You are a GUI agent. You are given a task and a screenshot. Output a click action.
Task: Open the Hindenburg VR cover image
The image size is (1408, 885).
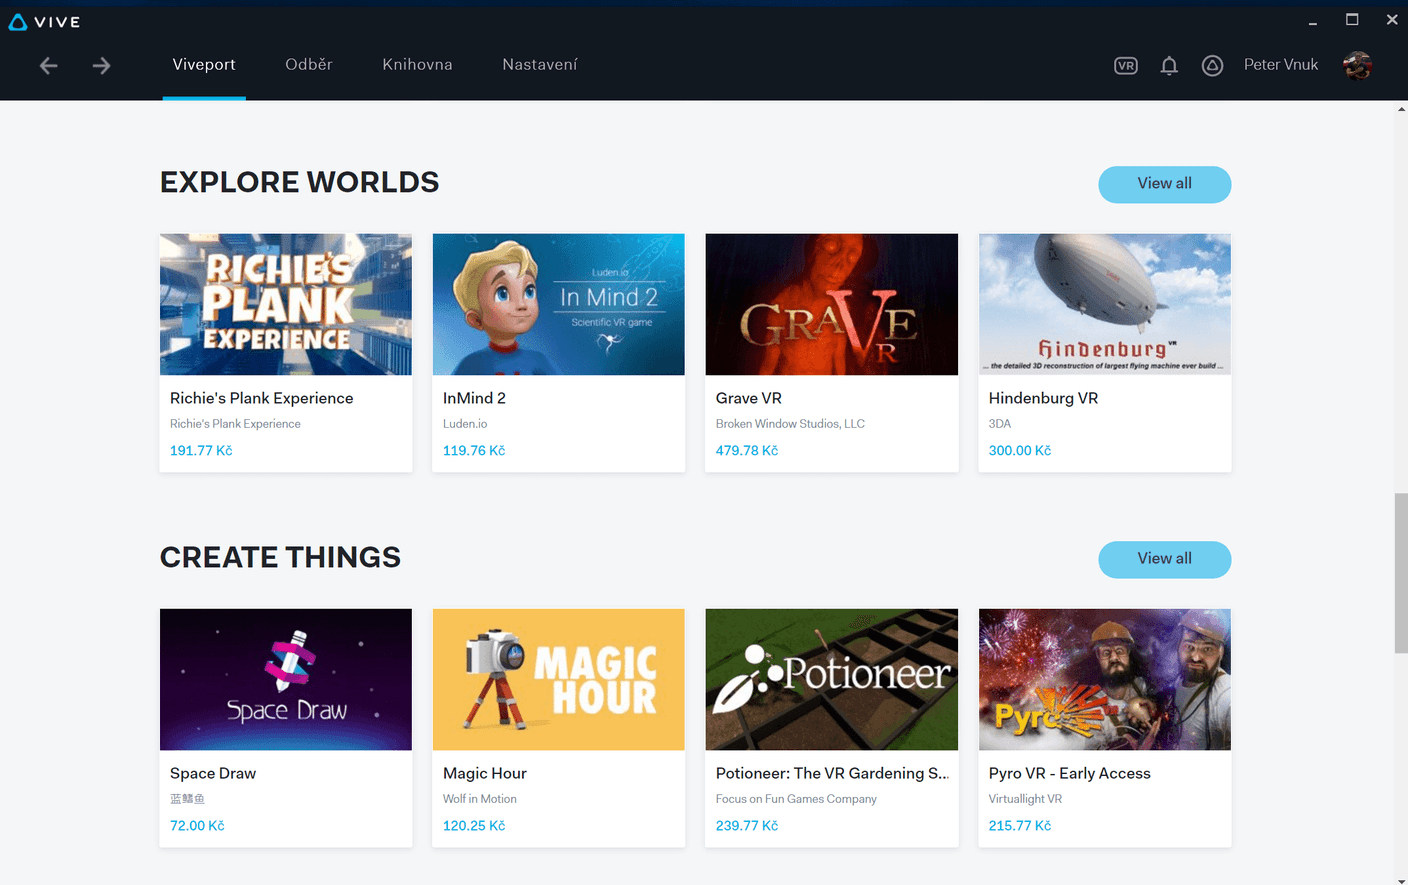pos(1105,304)
